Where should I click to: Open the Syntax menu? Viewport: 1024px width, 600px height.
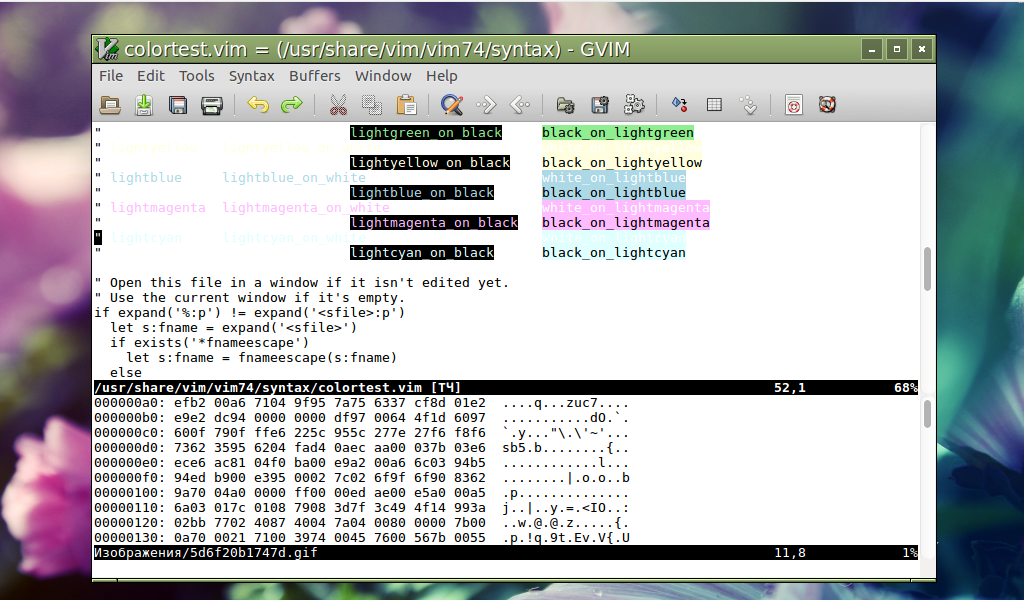251,76
